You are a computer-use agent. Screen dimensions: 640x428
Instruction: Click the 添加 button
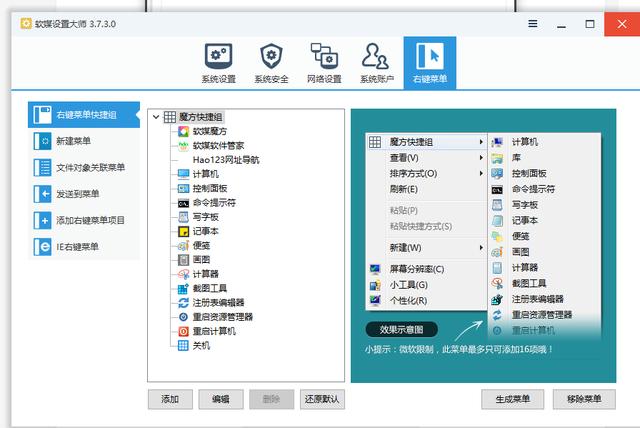coord(170,399)
